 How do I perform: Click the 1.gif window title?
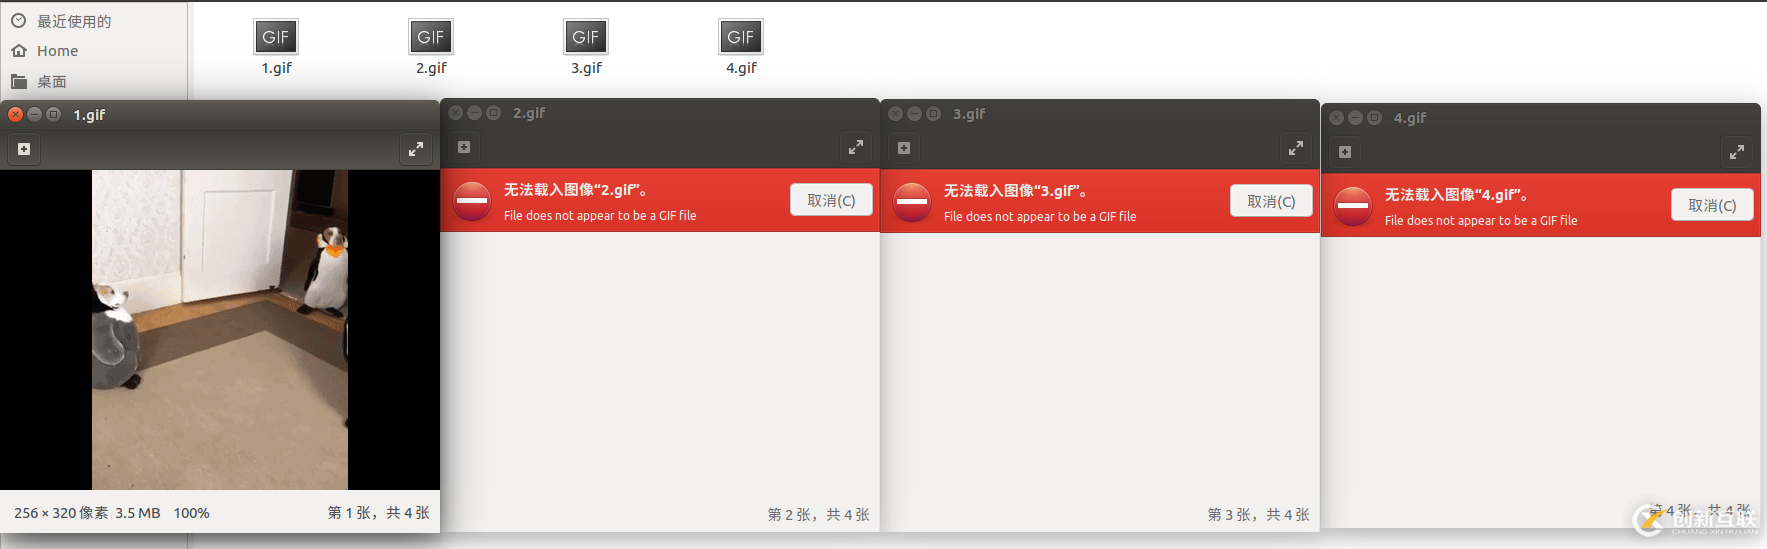(89, 115)
